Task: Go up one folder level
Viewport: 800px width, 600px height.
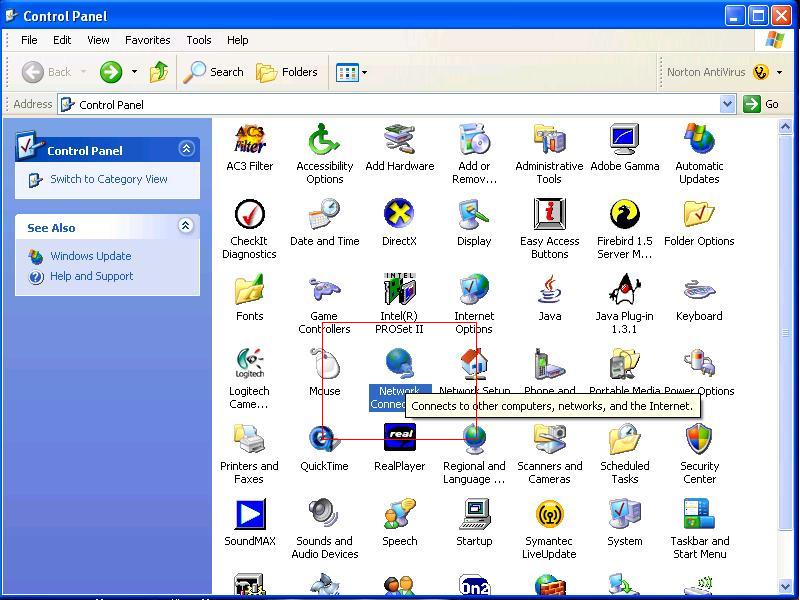Action: [x=159, y=72]
